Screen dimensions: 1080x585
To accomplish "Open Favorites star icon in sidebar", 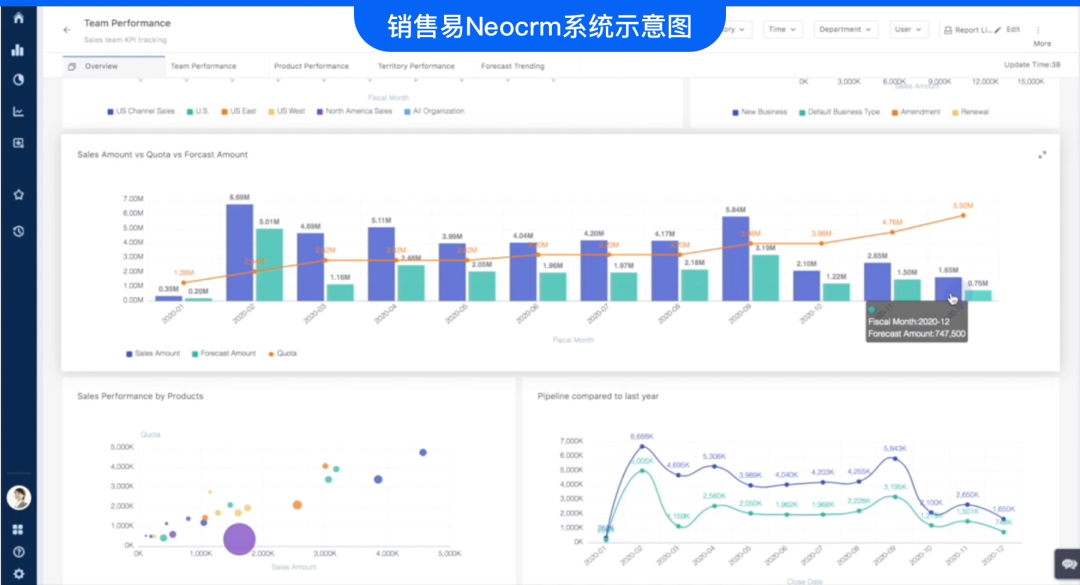I will click(18, 195).
